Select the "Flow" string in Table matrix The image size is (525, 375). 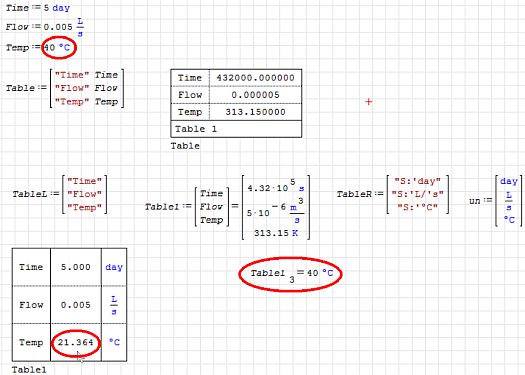(x=72, y=88)
